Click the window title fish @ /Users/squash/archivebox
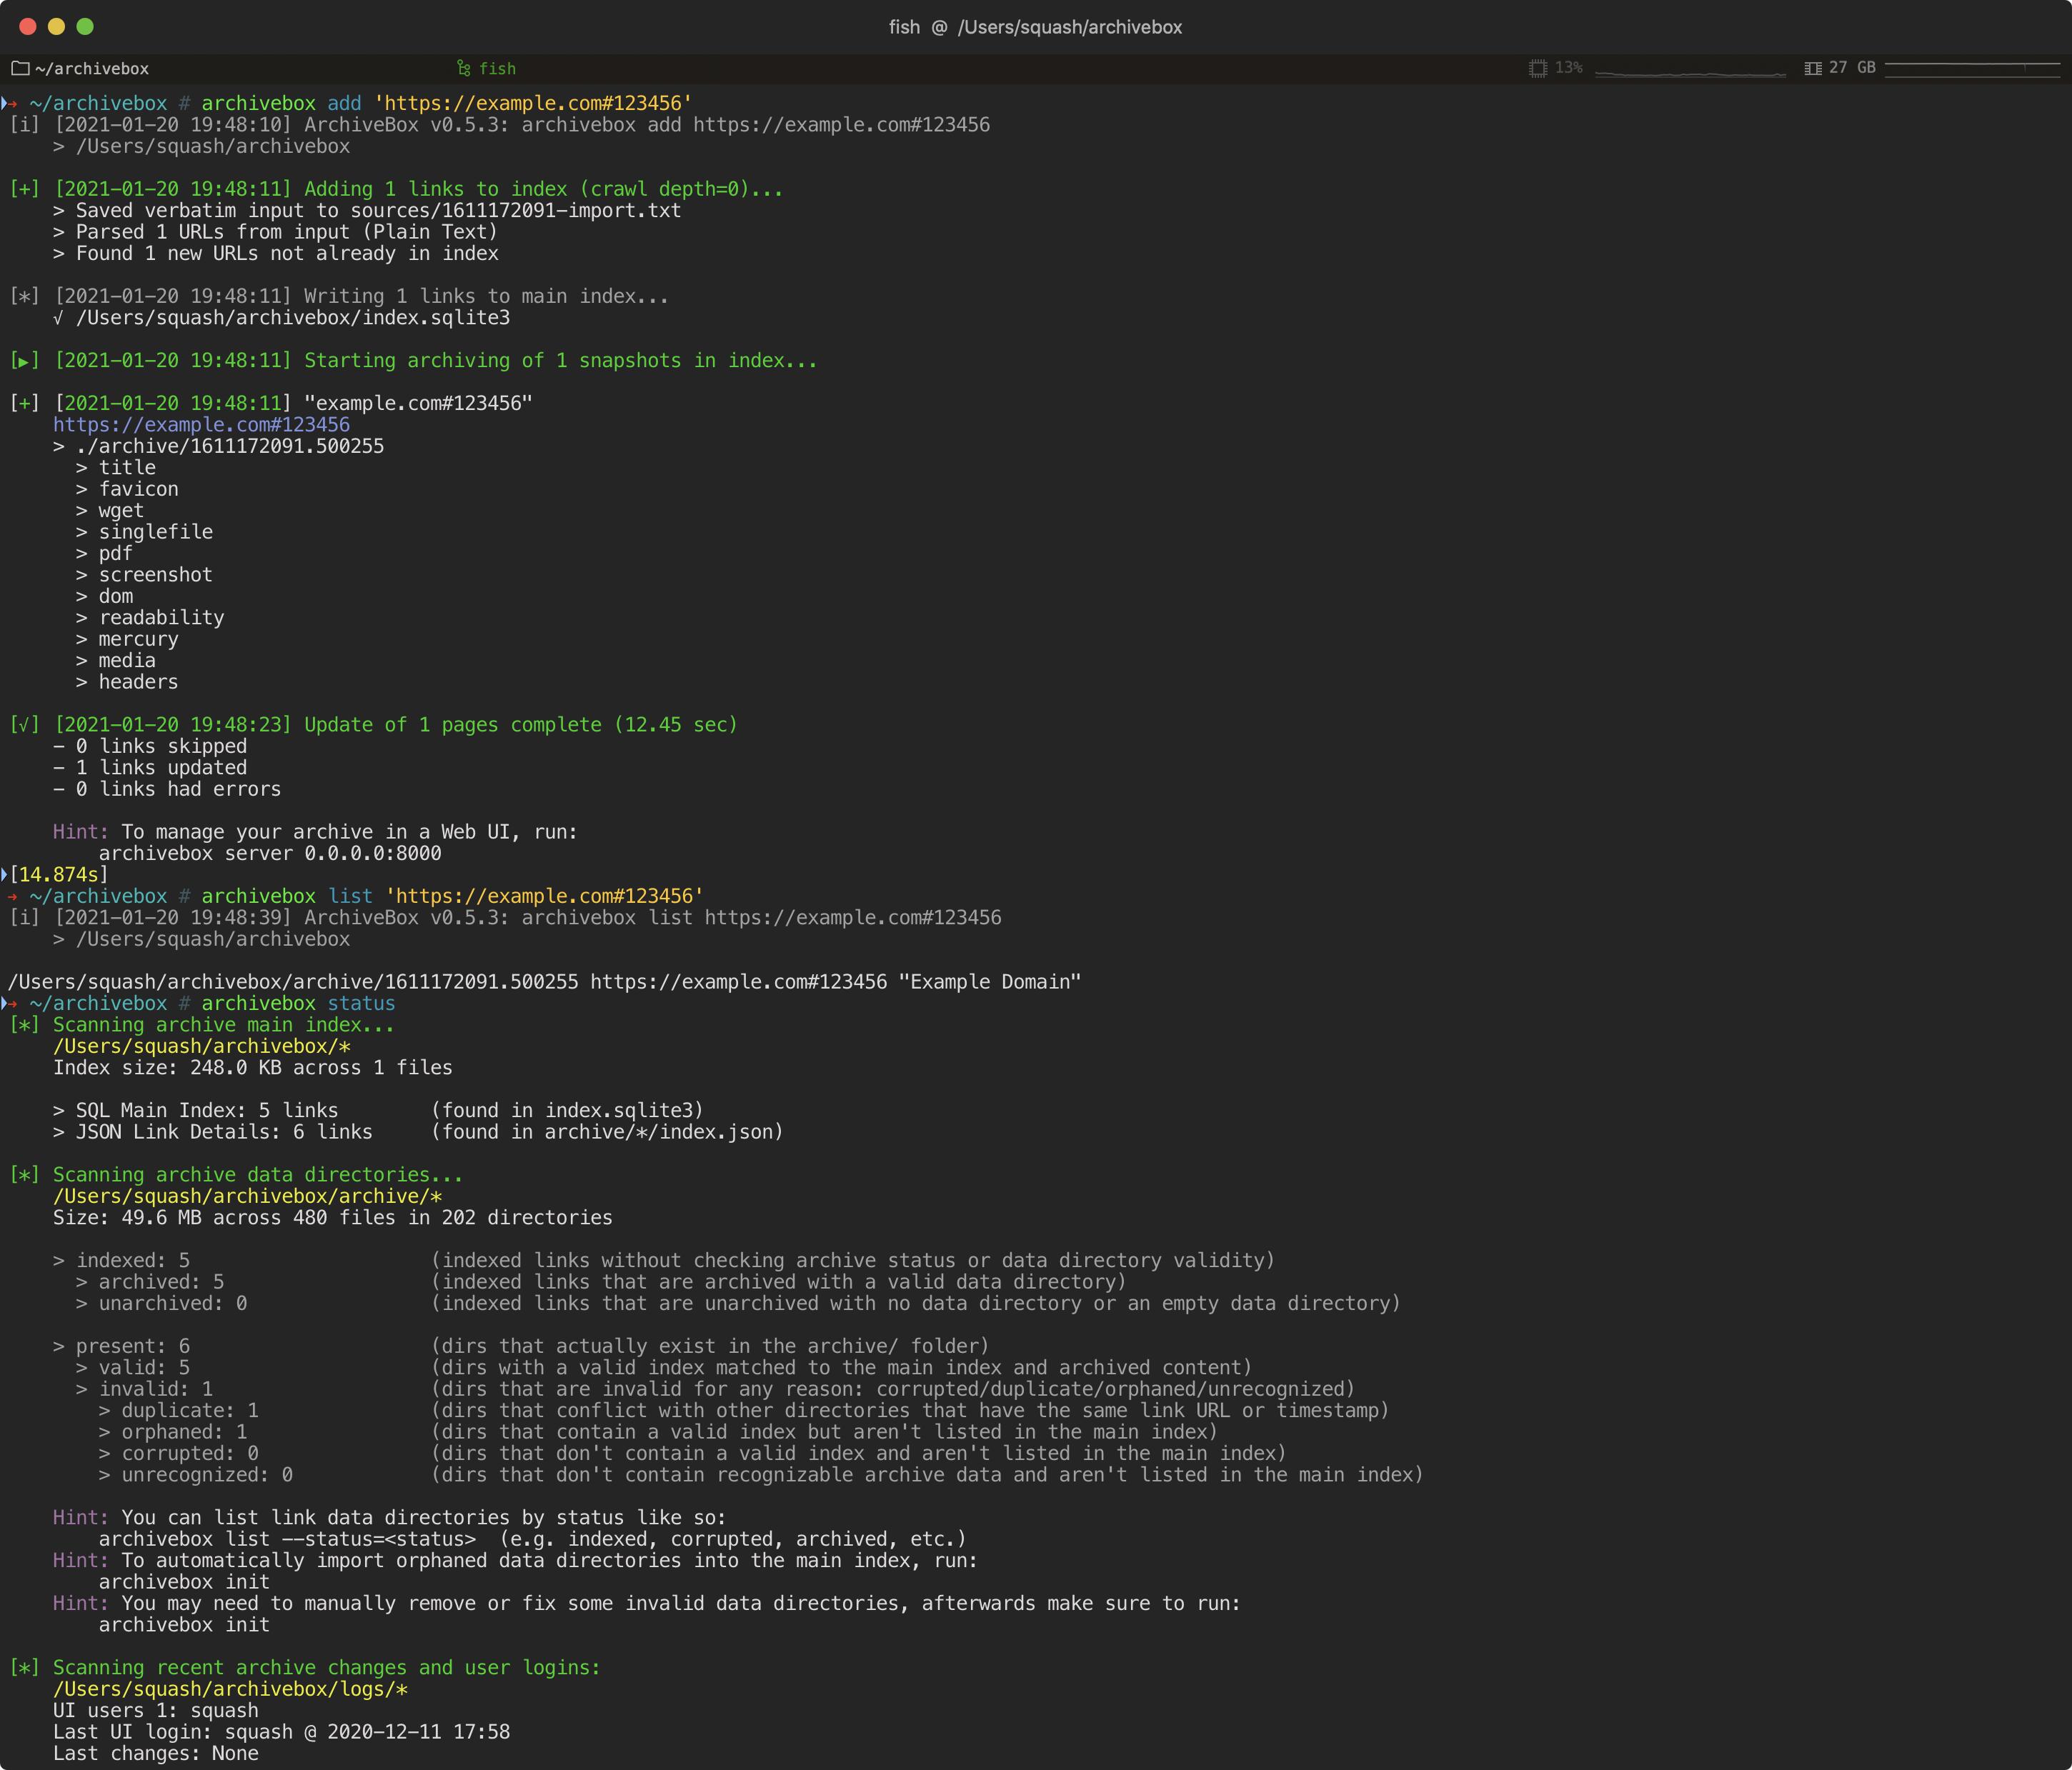The width and height of the screenshot is (2072, 1770). coord(1035,27)
